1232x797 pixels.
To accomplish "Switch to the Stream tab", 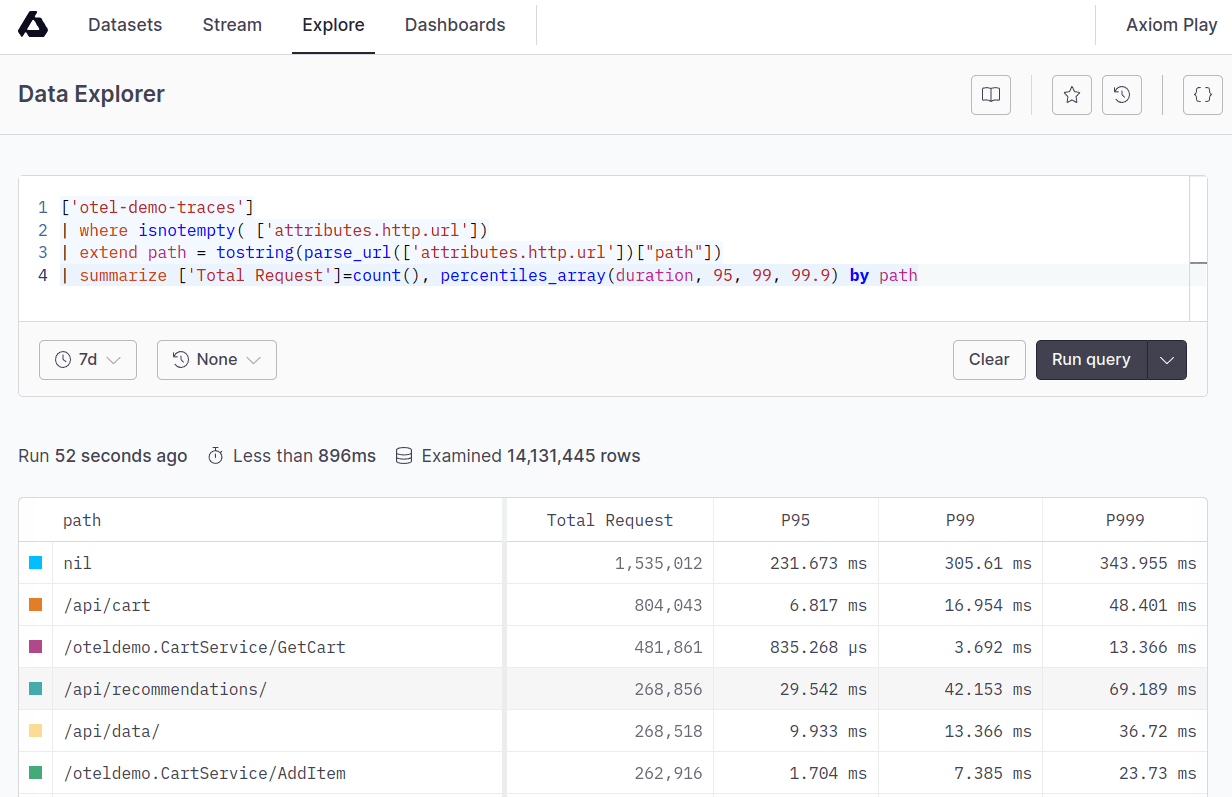I will pyautogui.click(x=232, y=25).
